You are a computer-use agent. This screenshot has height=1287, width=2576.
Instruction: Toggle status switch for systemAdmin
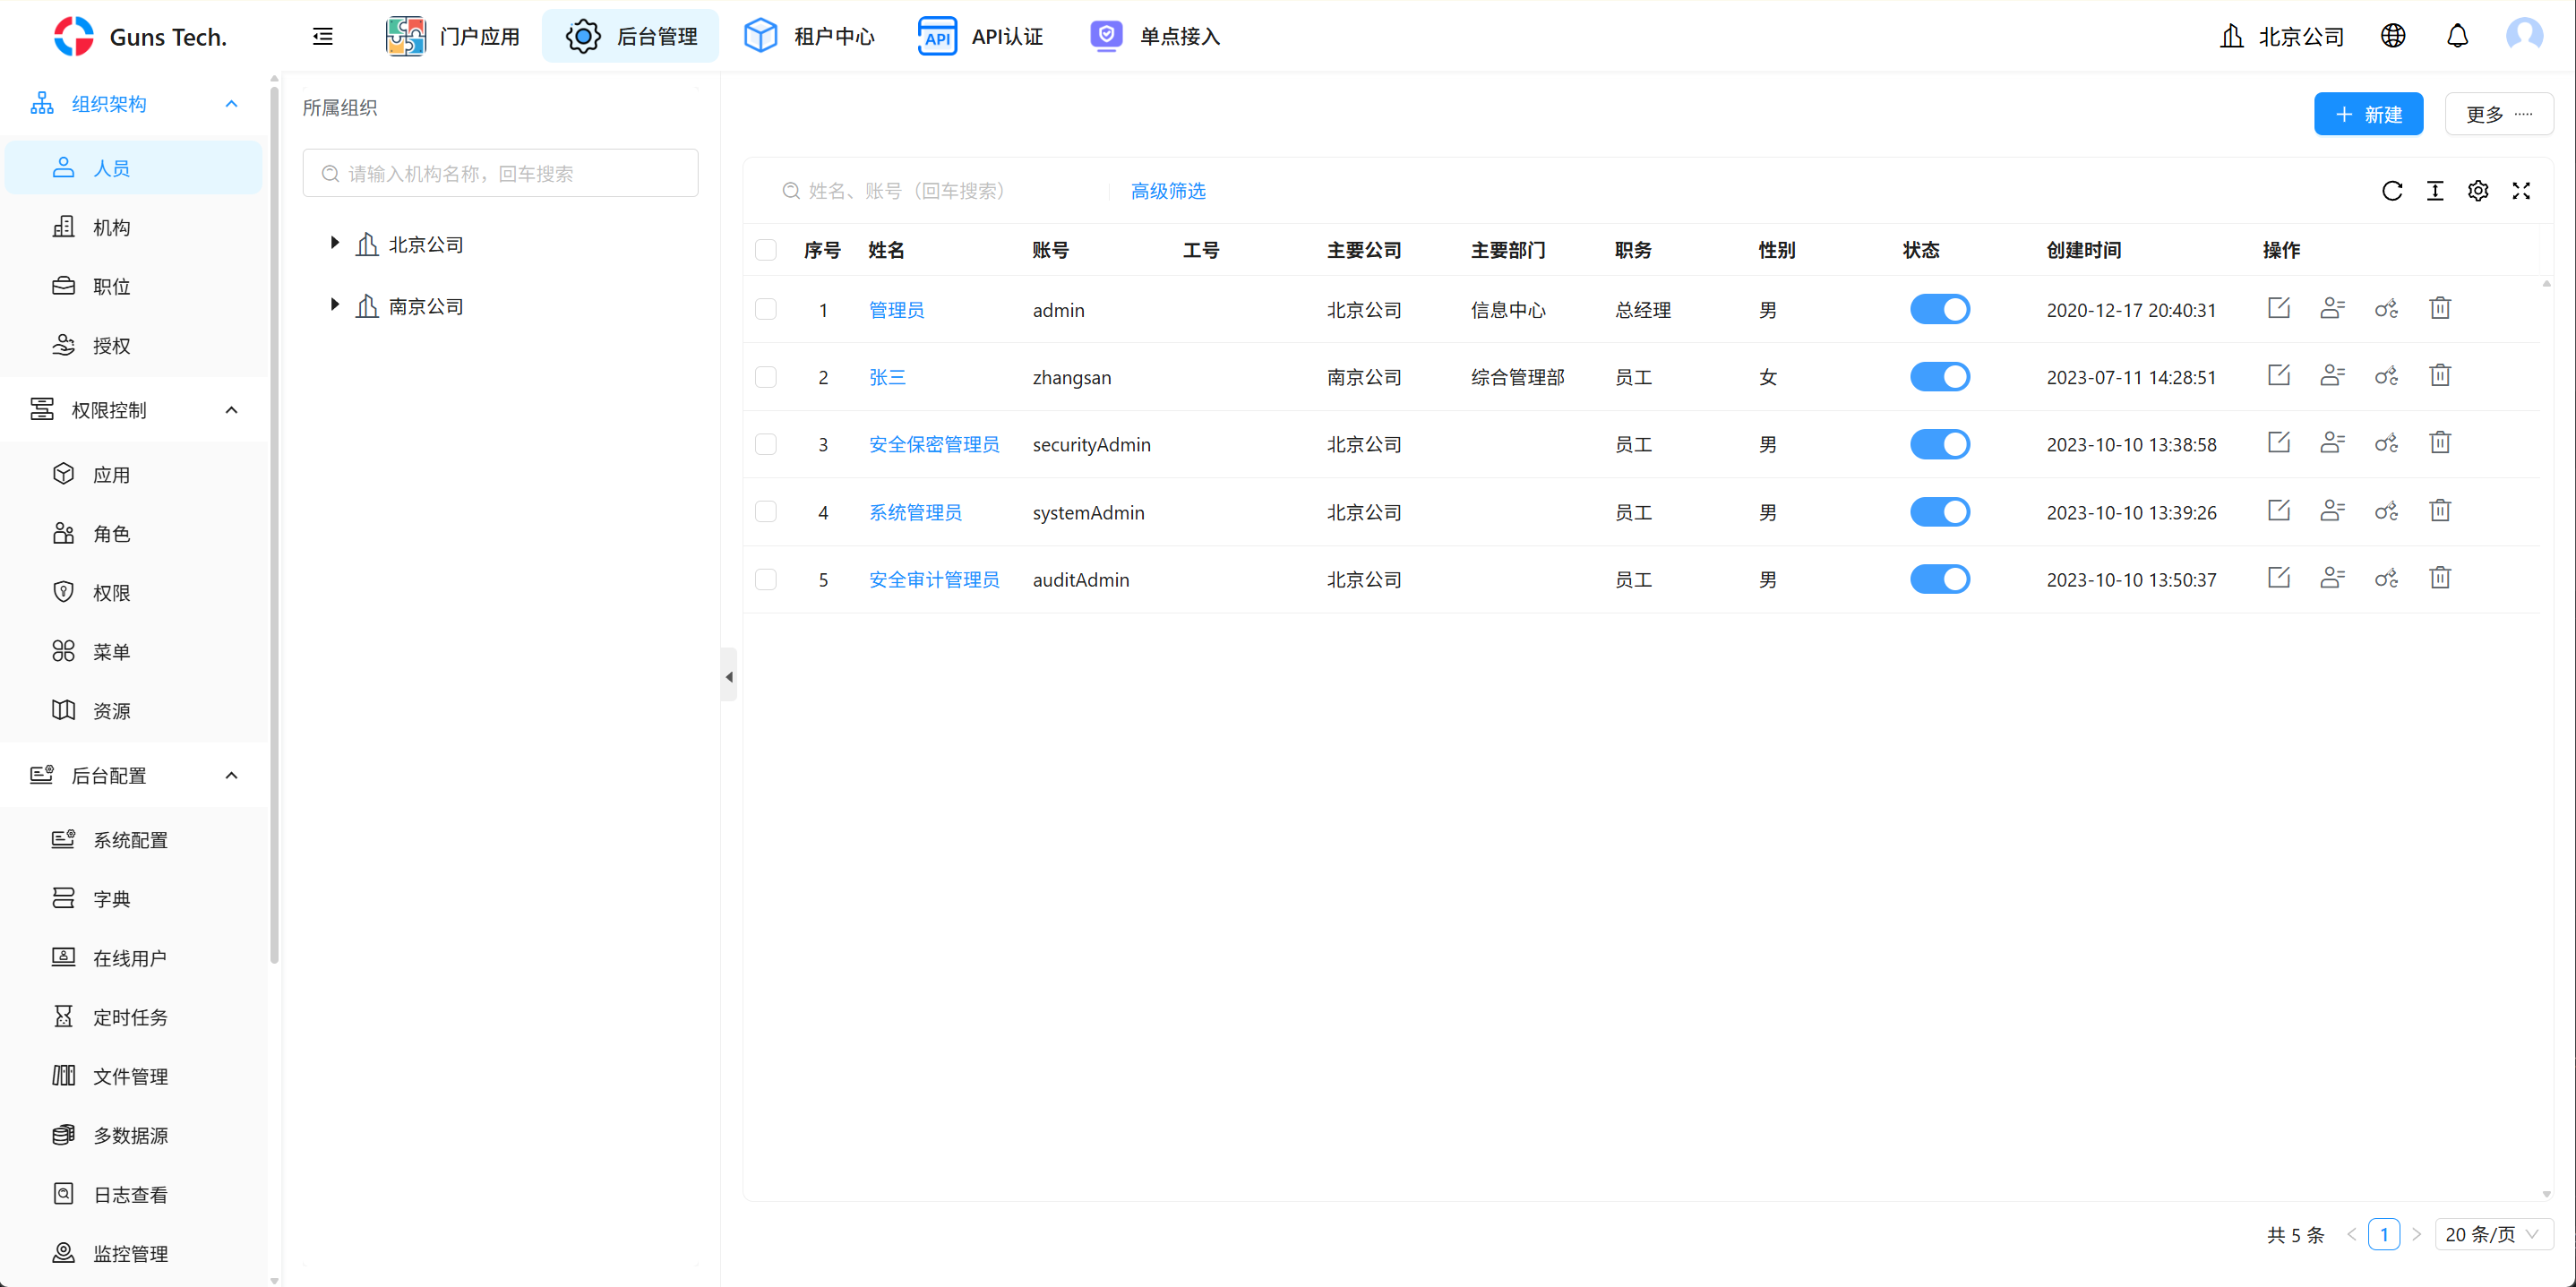coord(1940,512)
